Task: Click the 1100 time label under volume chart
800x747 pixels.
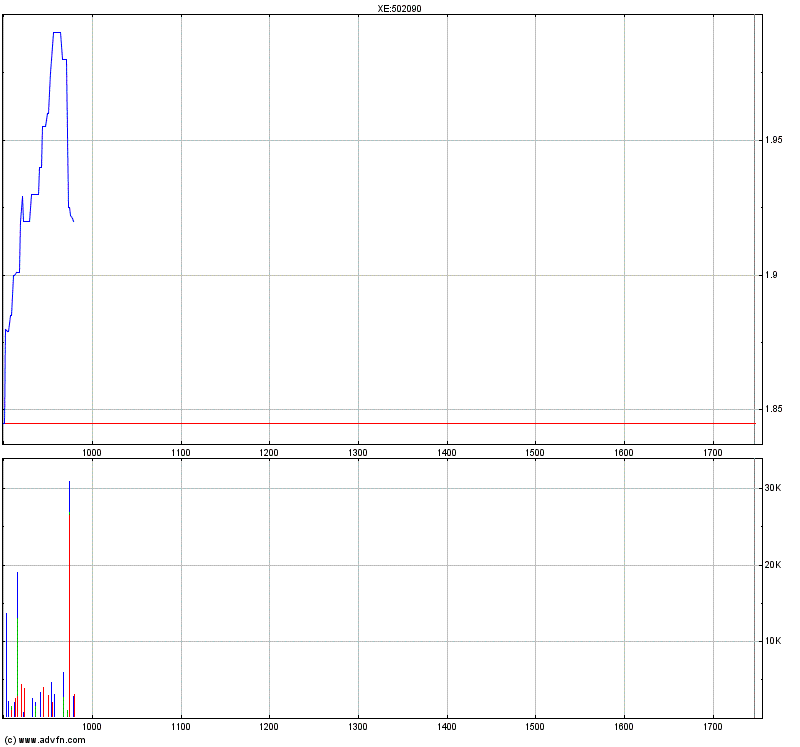Action: click(x=181, y=727)
